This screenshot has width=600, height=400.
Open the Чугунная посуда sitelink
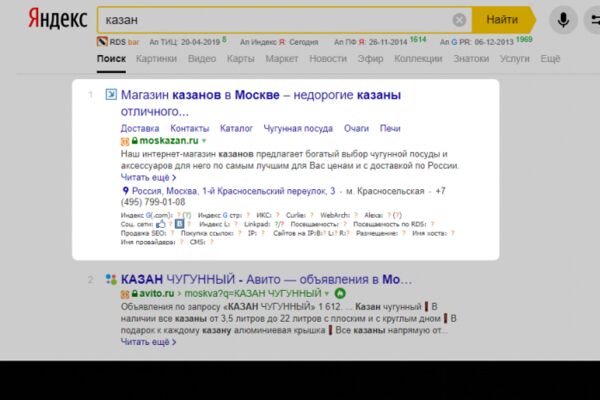coord(298,128)
